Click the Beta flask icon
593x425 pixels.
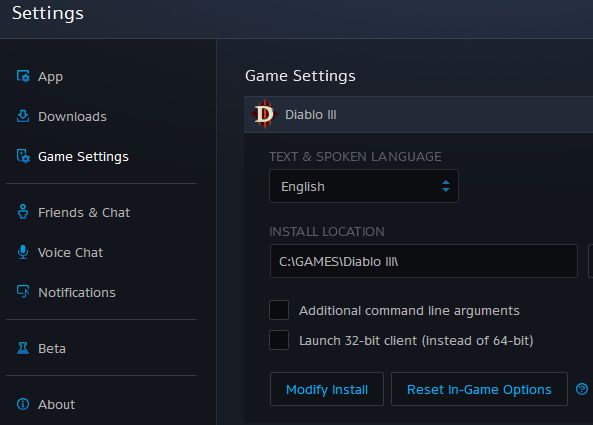[x=23, y=348]
